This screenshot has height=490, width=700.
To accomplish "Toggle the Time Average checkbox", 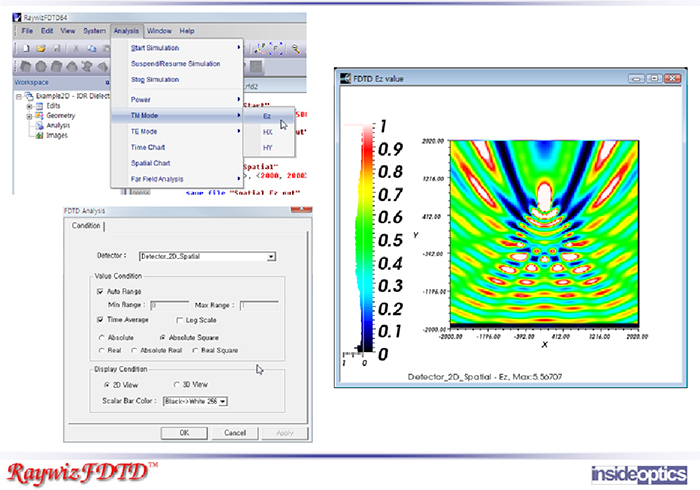I will [100, 320].
